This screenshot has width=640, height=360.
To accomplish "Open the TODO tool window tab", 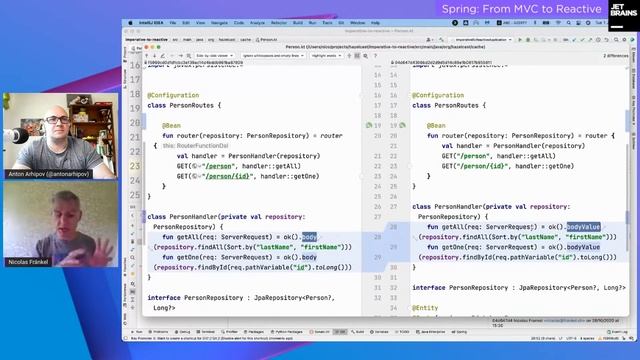I will point(402,332).
